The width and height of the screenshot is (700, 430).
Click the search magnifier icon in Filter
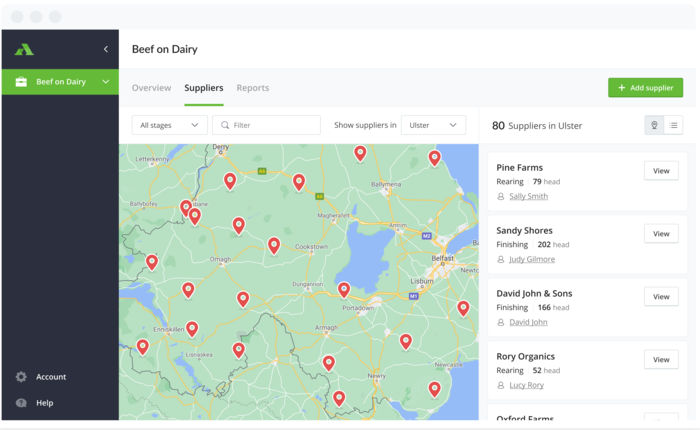pyautogui.click(x=225, y=125)
